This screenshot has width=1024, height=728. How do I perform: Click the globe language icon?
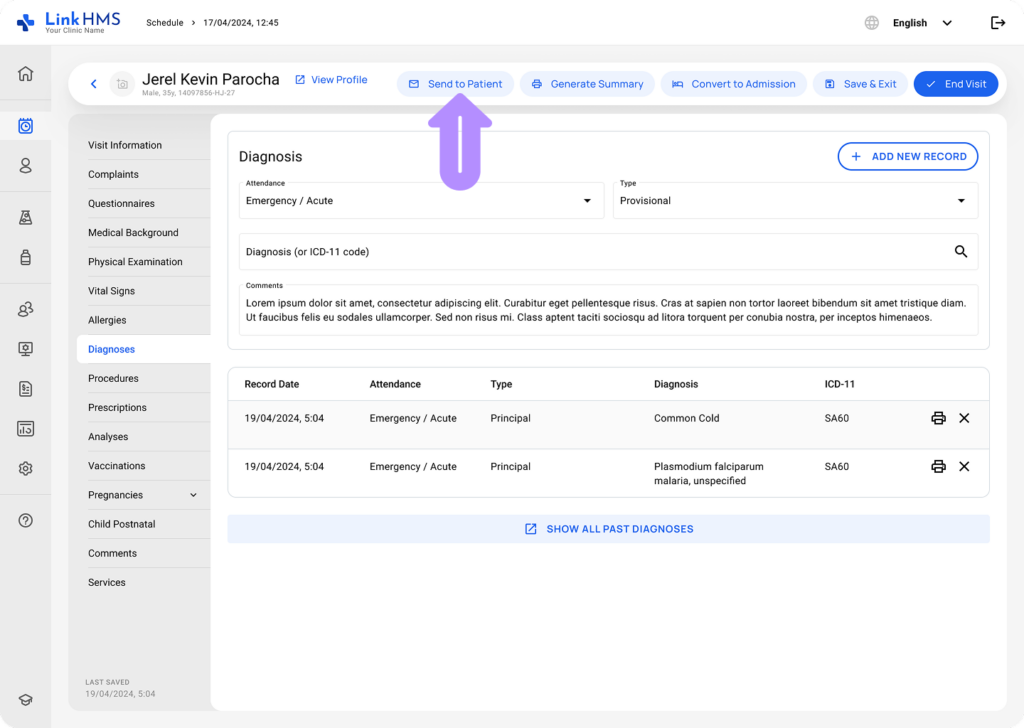pos(872,23)
